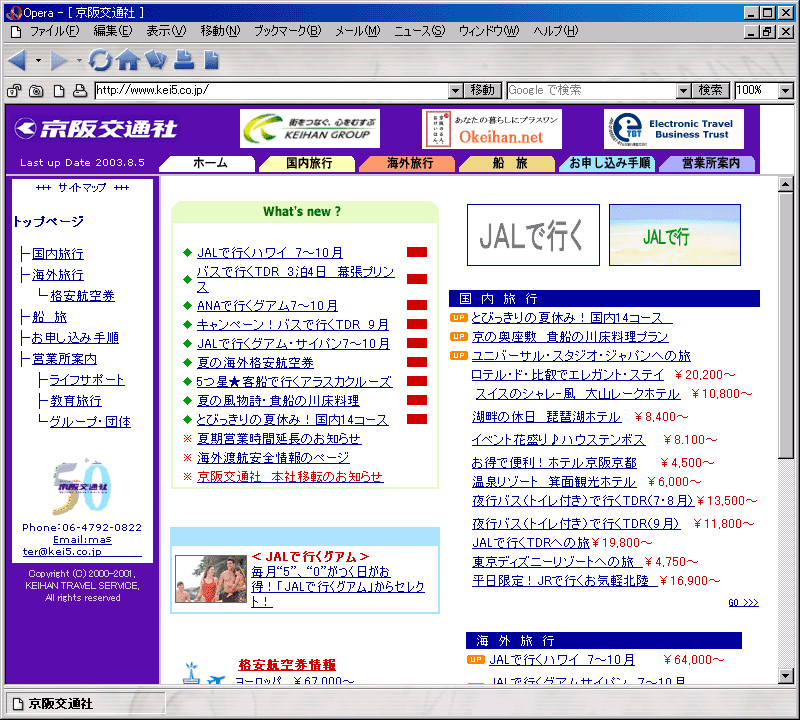Open 湖畔の休日 琵琶湖ホテル link
The height and width of the screenshot is (720, 800).
click(546, 417)
